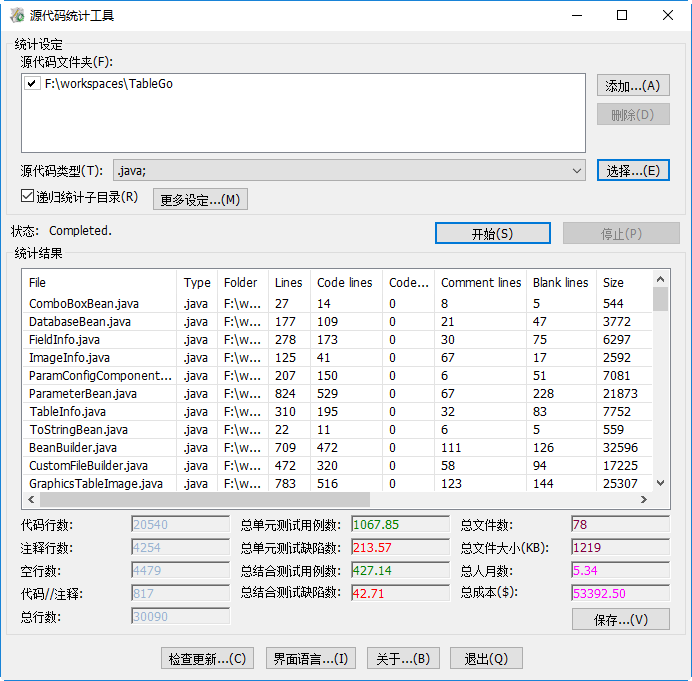Select the ToStringBean.java row
Screen dimensions: 692x681
click(x=338, y=430)
